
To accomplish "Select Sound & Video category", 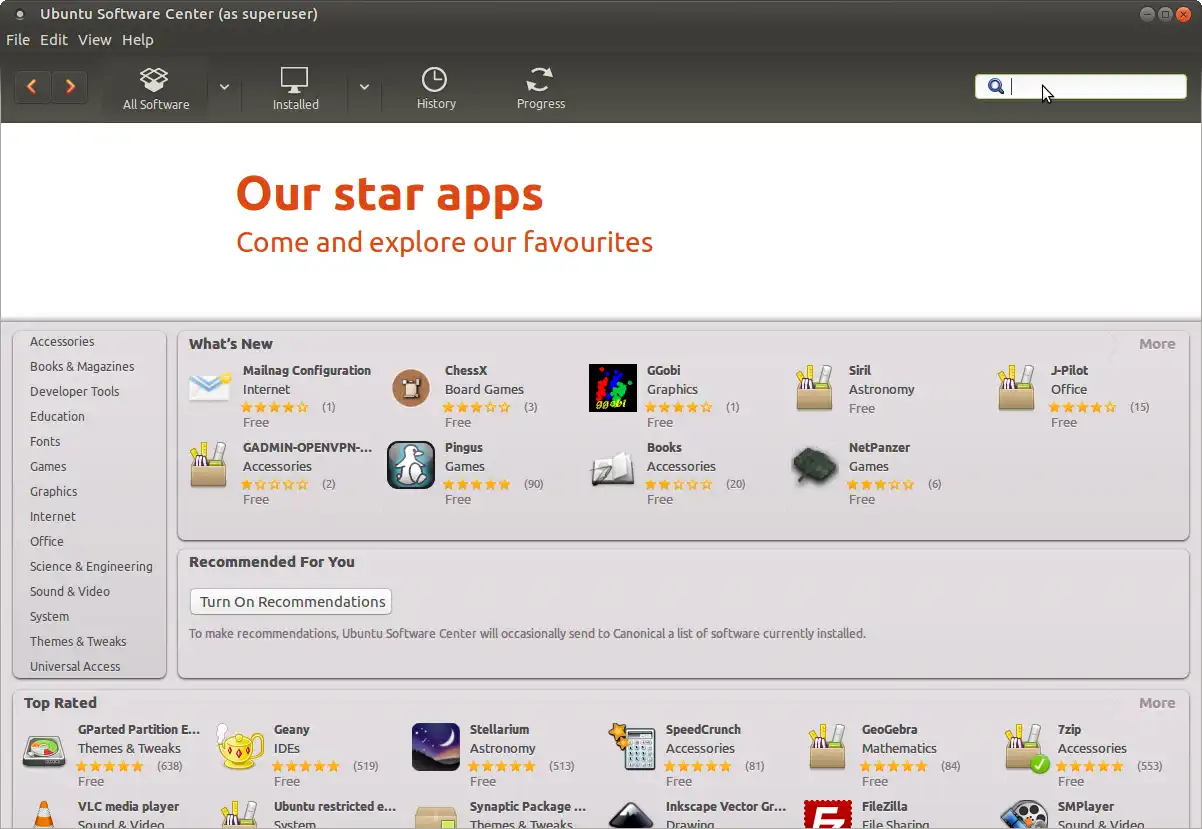I will (70, 592).
